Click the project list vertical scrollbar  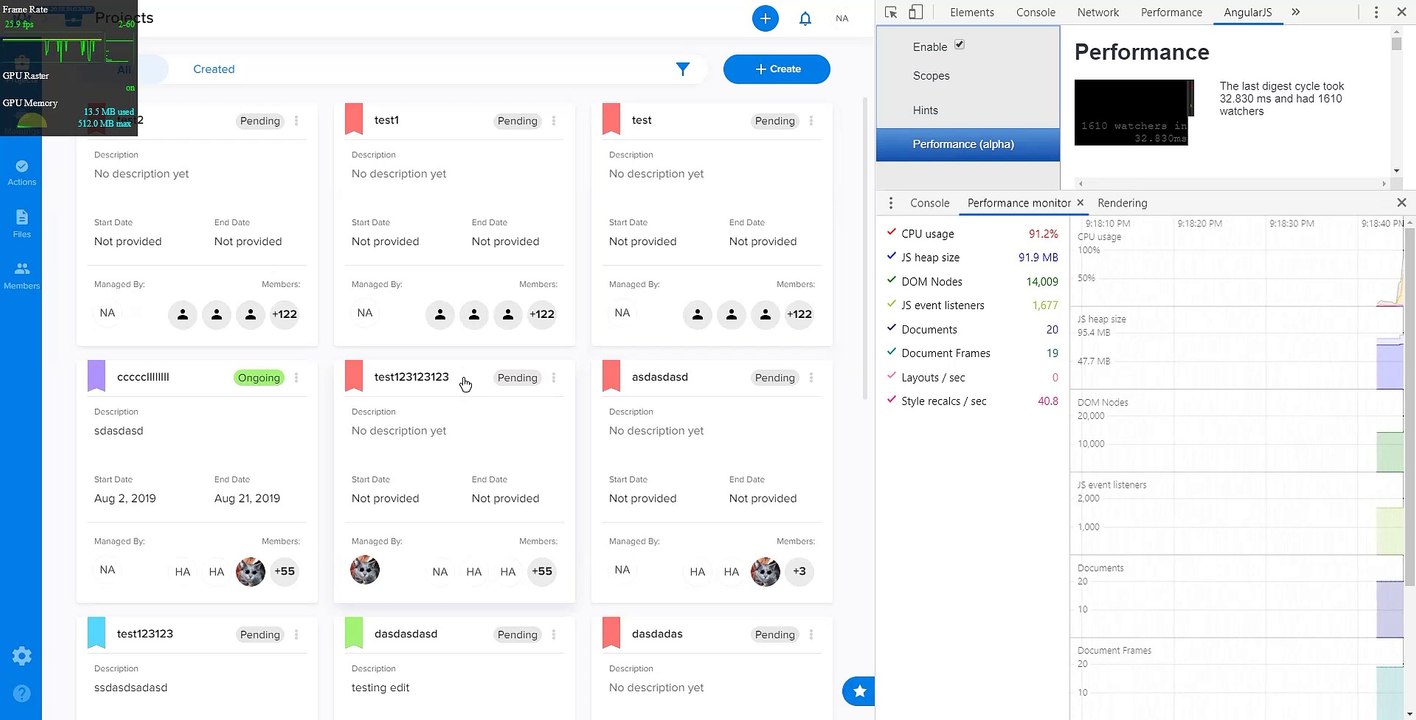tap(866, 250)
